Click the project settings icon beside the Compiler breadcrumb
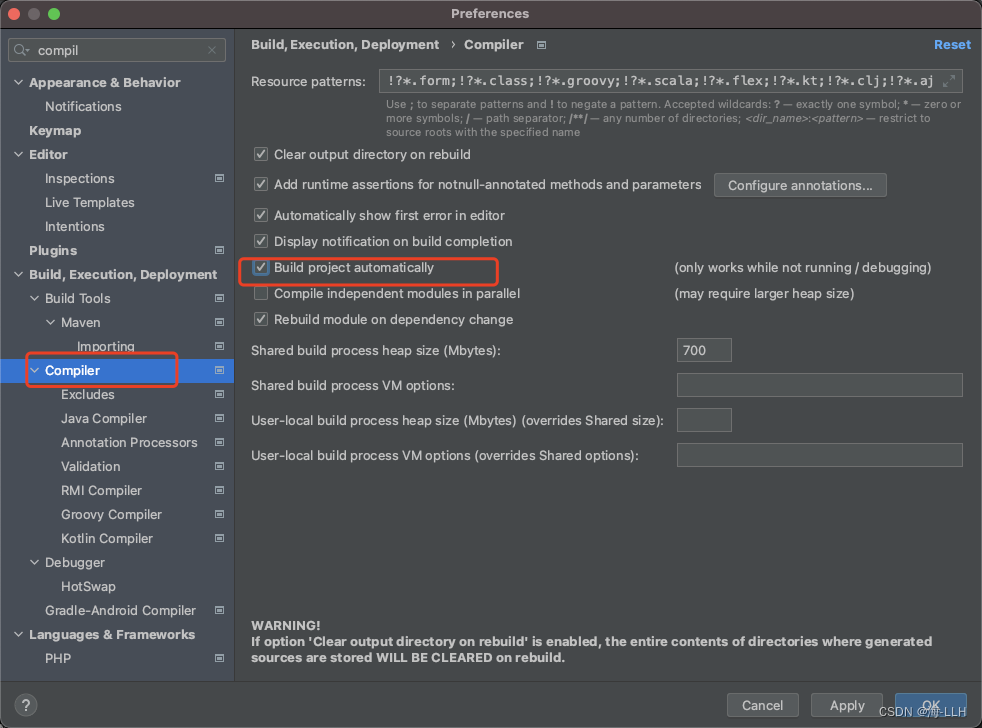Screen dimensions: 982x728 click(x=542, y=45)
